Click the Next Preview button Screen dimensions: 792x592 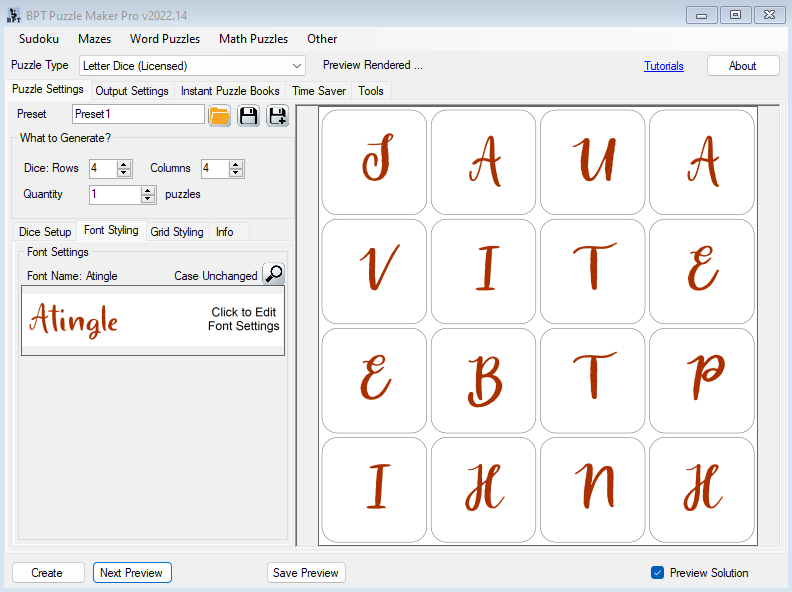(x=132, y=573)
